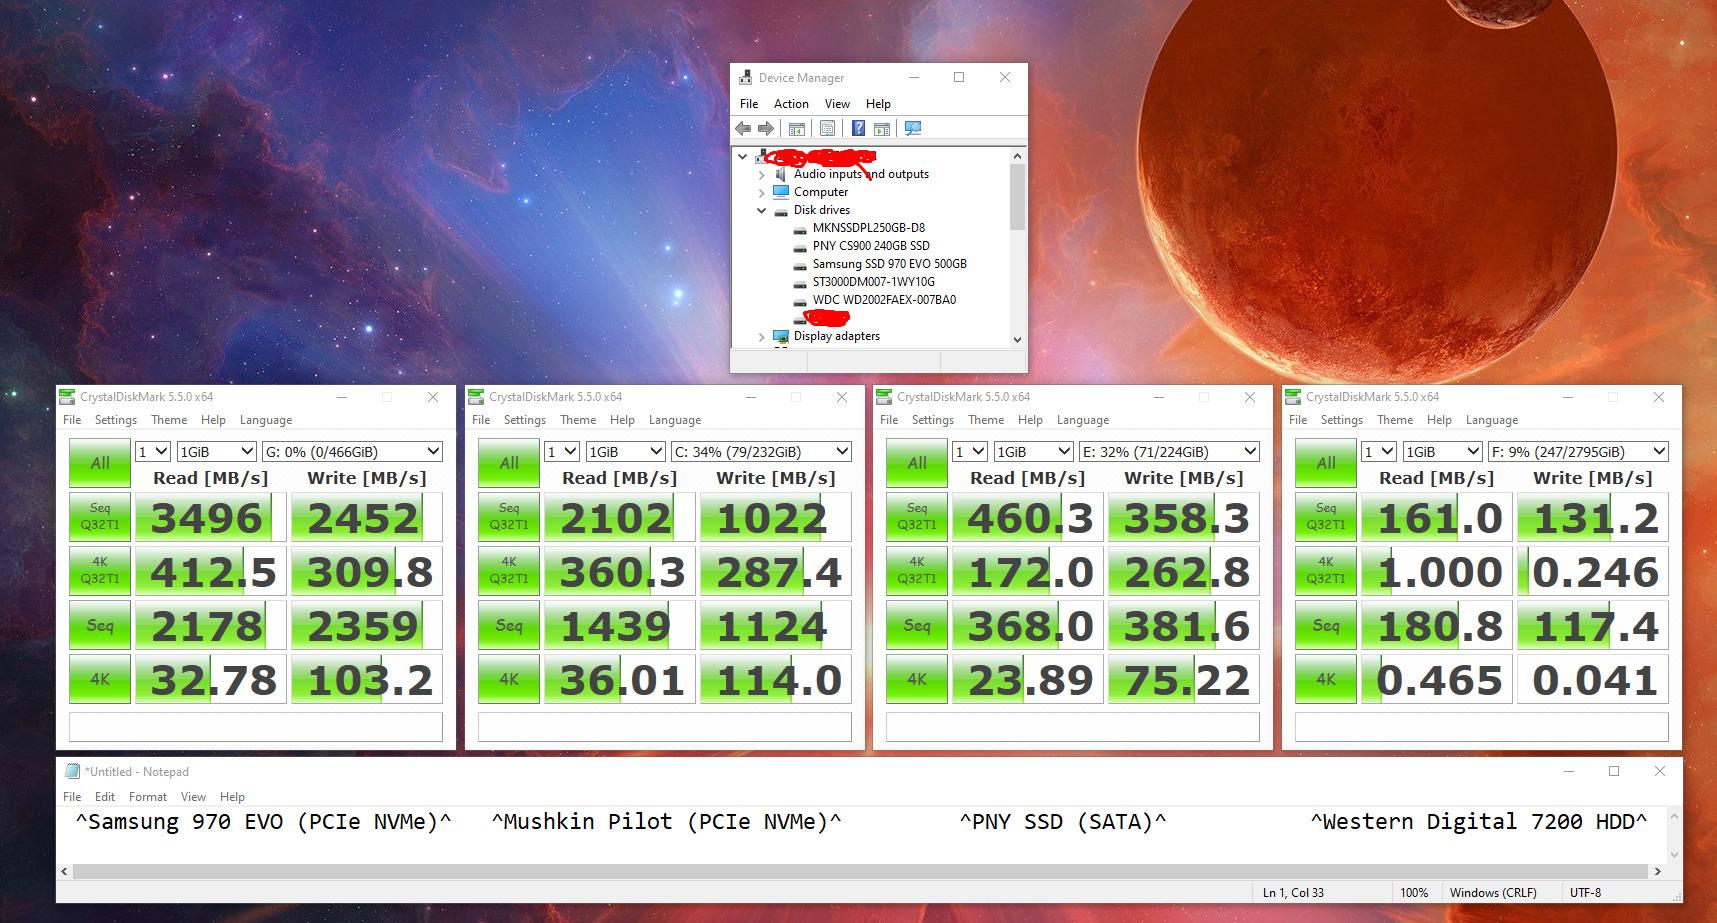Click the Back arrow in Device Manager toolbar

coord(743,128)
